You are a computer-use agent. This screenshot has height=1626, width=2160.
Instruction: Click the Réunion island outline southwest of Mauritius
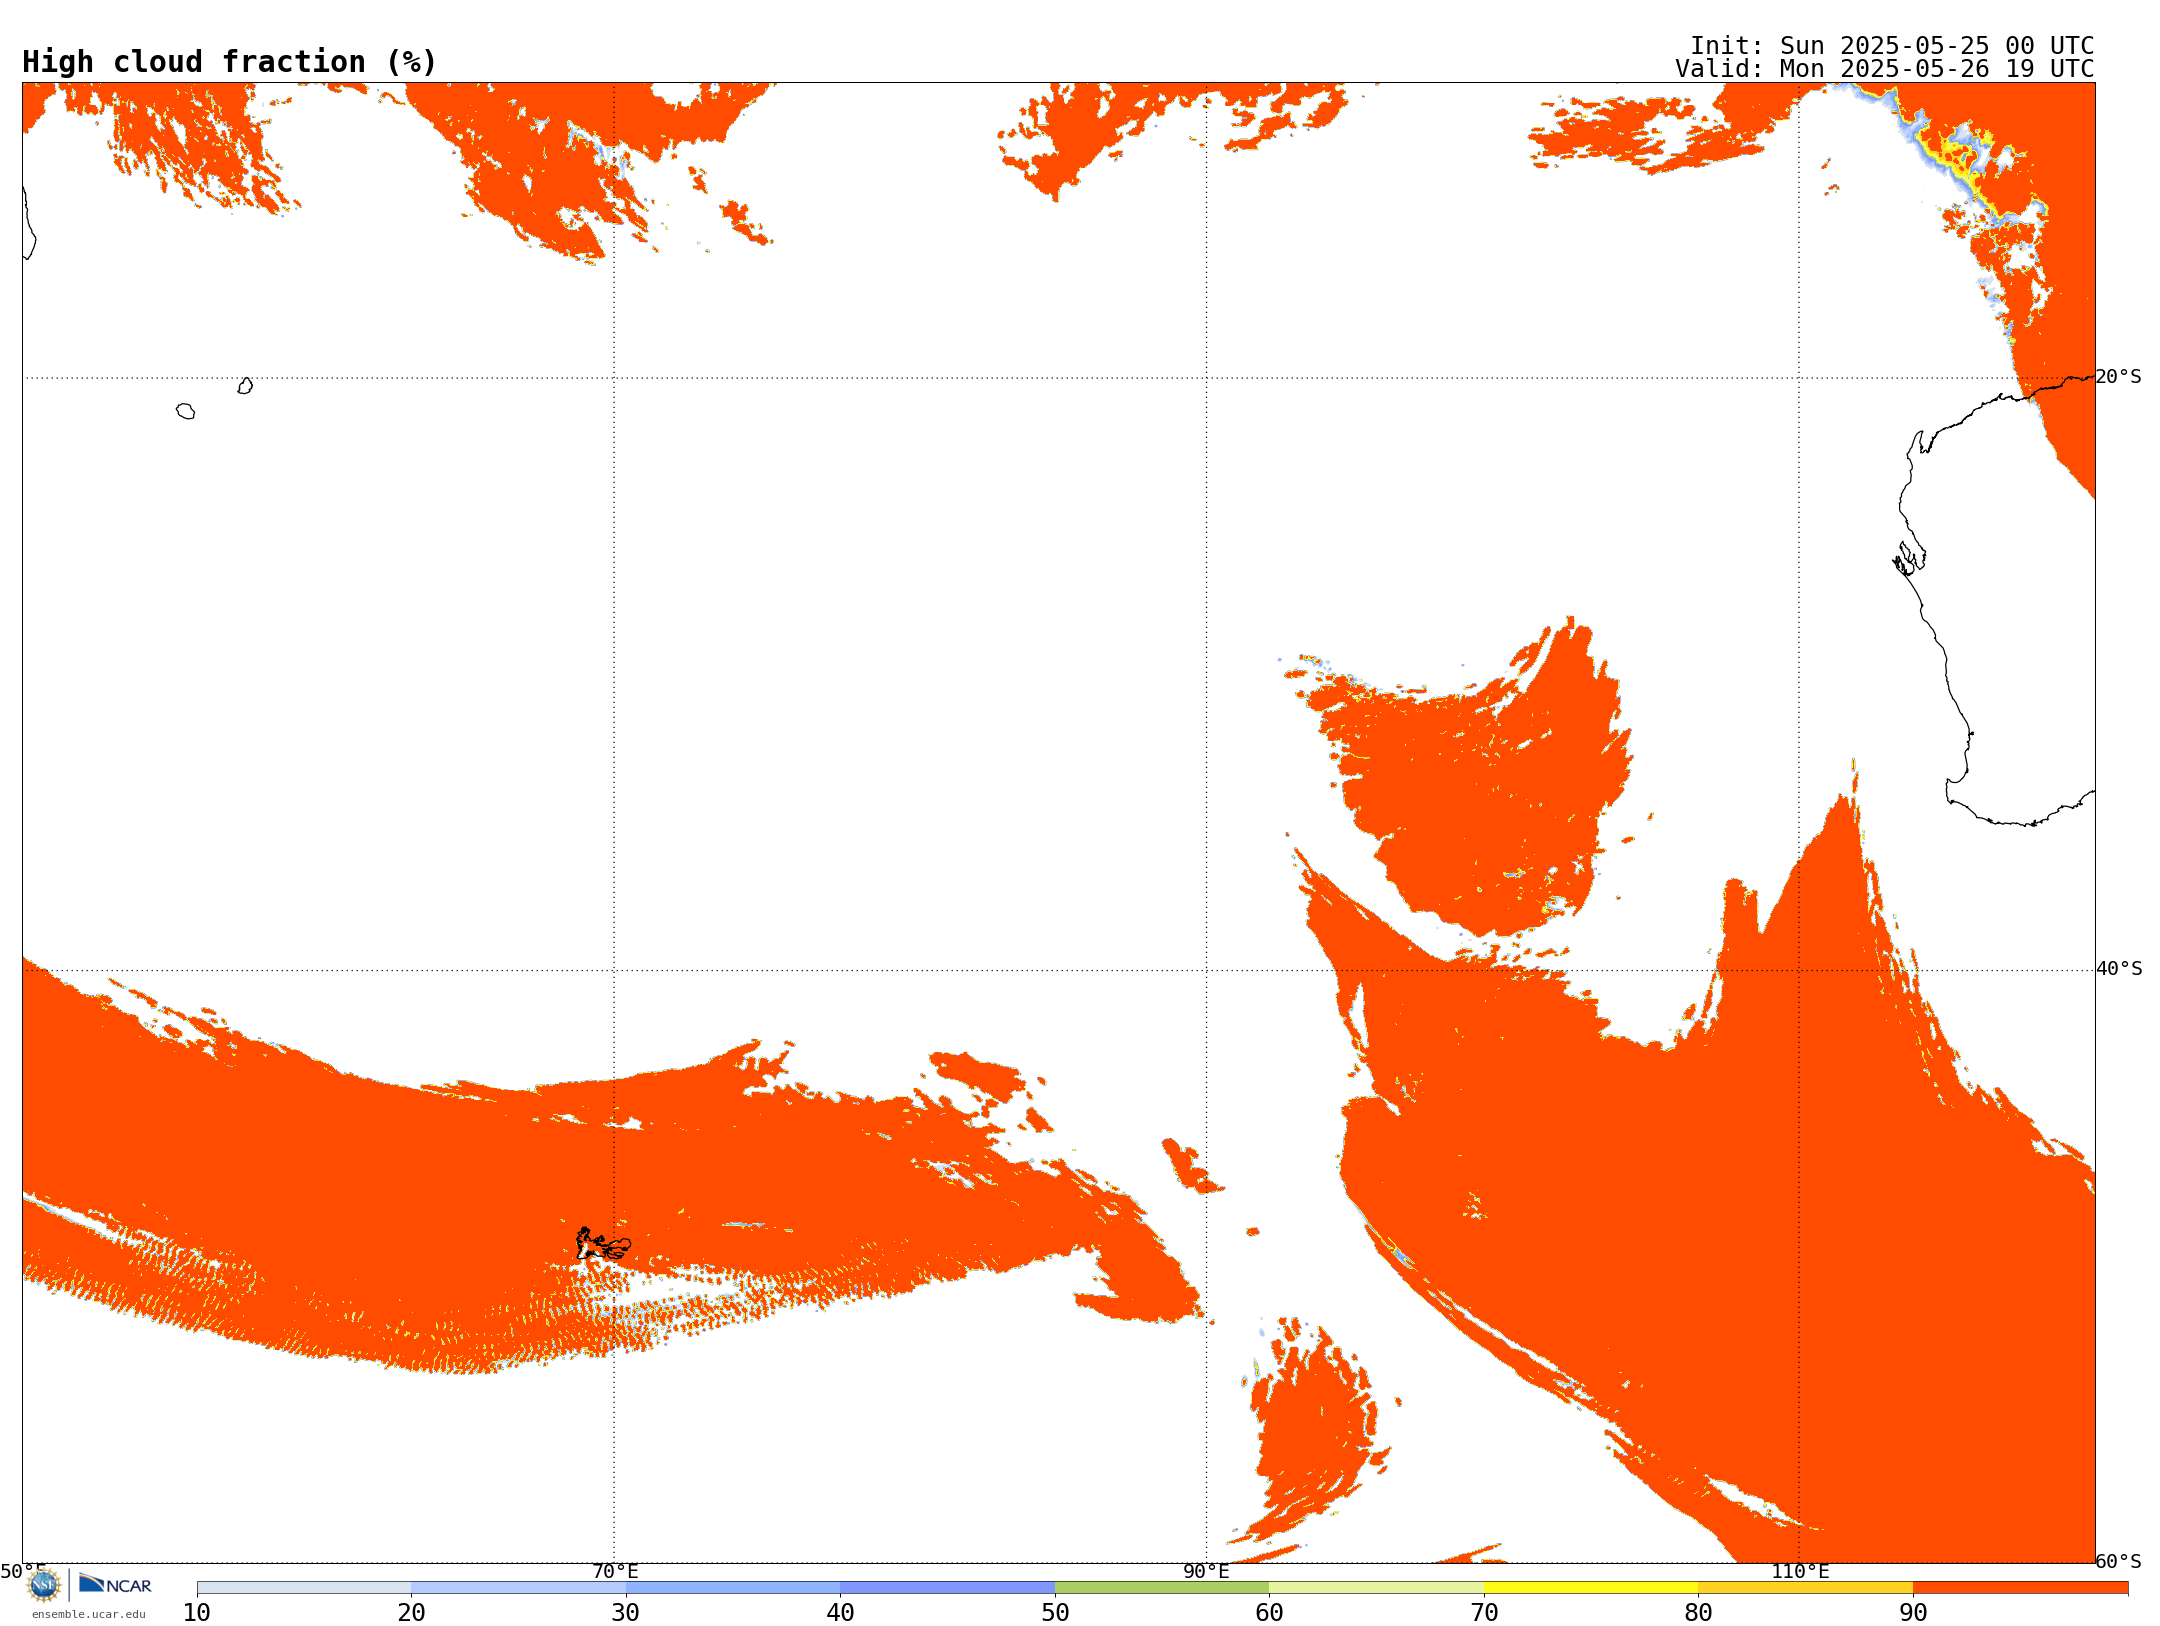pos(185,411)
